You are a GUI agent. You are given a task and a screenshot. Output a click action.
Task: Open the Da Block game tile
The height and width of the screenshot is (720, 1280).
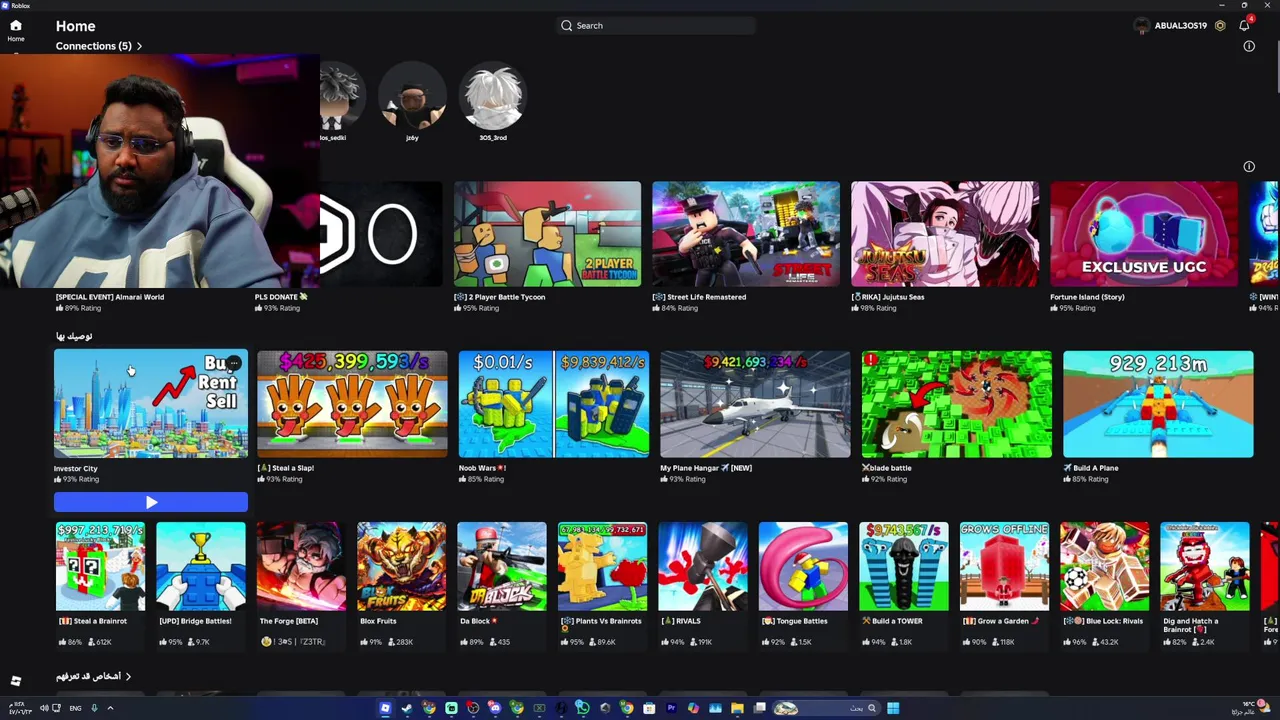tap(502, 566)
